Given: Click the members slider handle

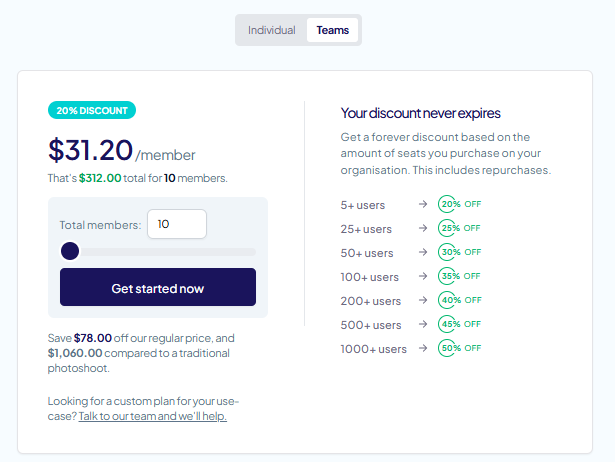Looking at the screenshot, I should 70,251.
